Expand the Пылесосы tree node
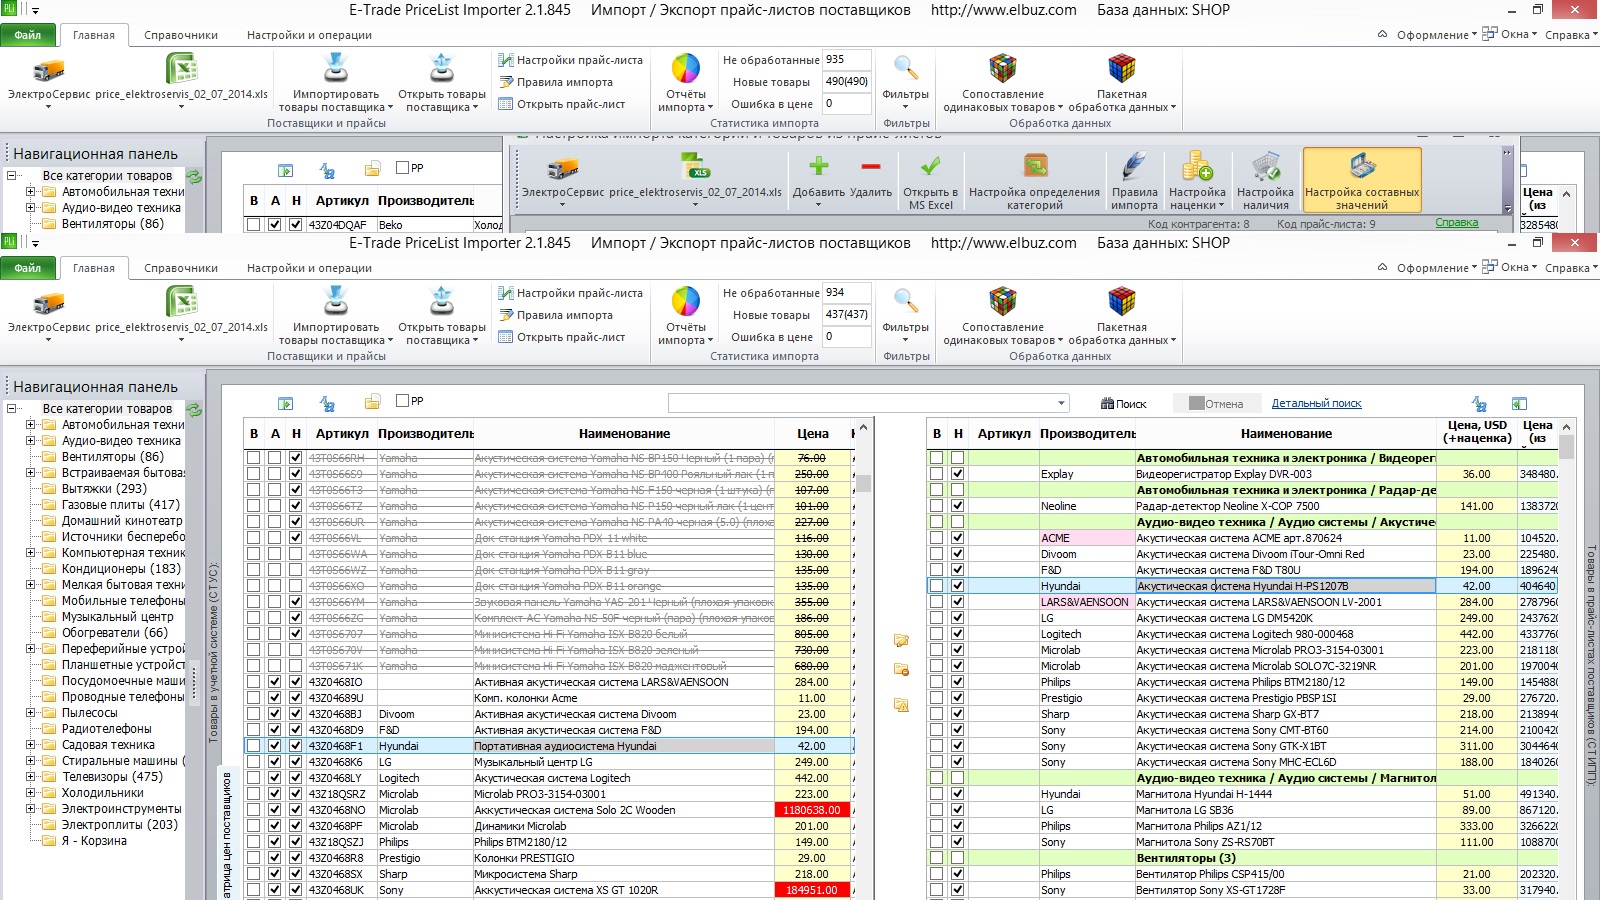 click(30, 713)
